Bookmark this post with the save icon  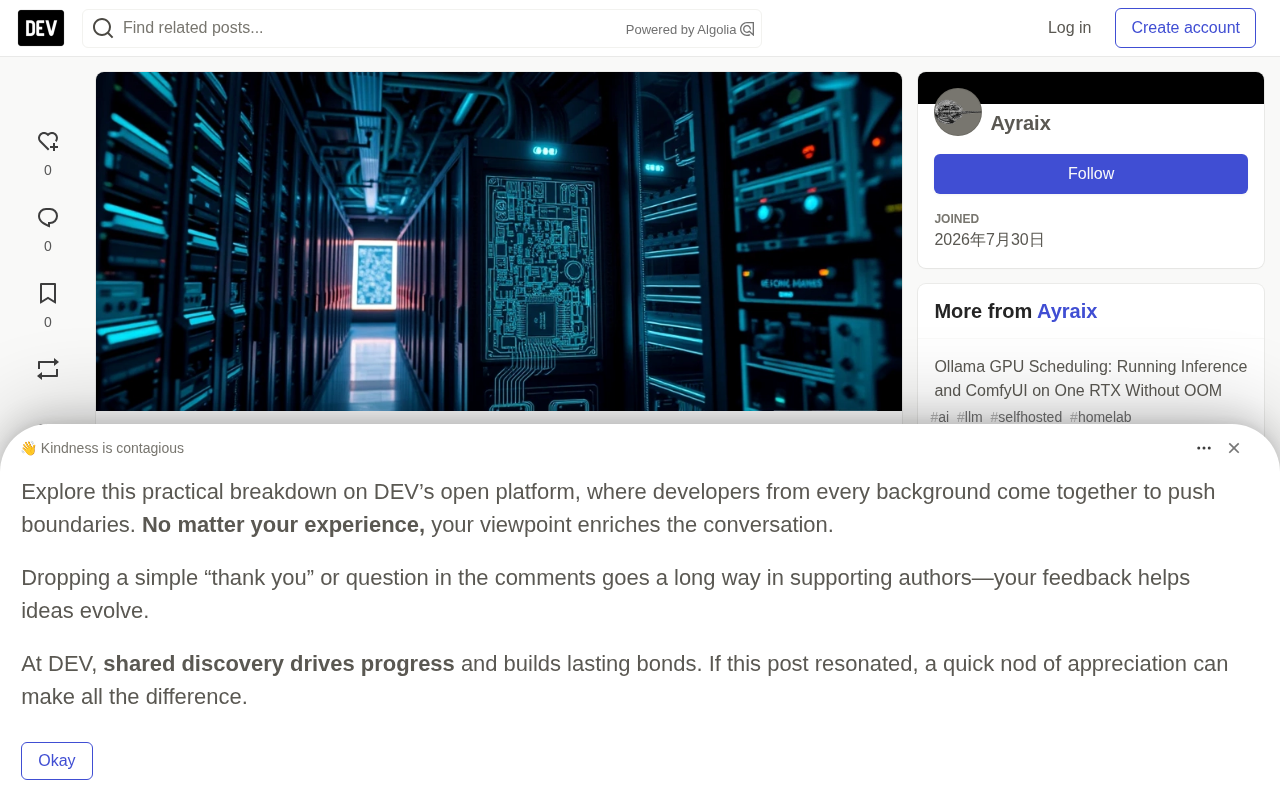point(48,294)
